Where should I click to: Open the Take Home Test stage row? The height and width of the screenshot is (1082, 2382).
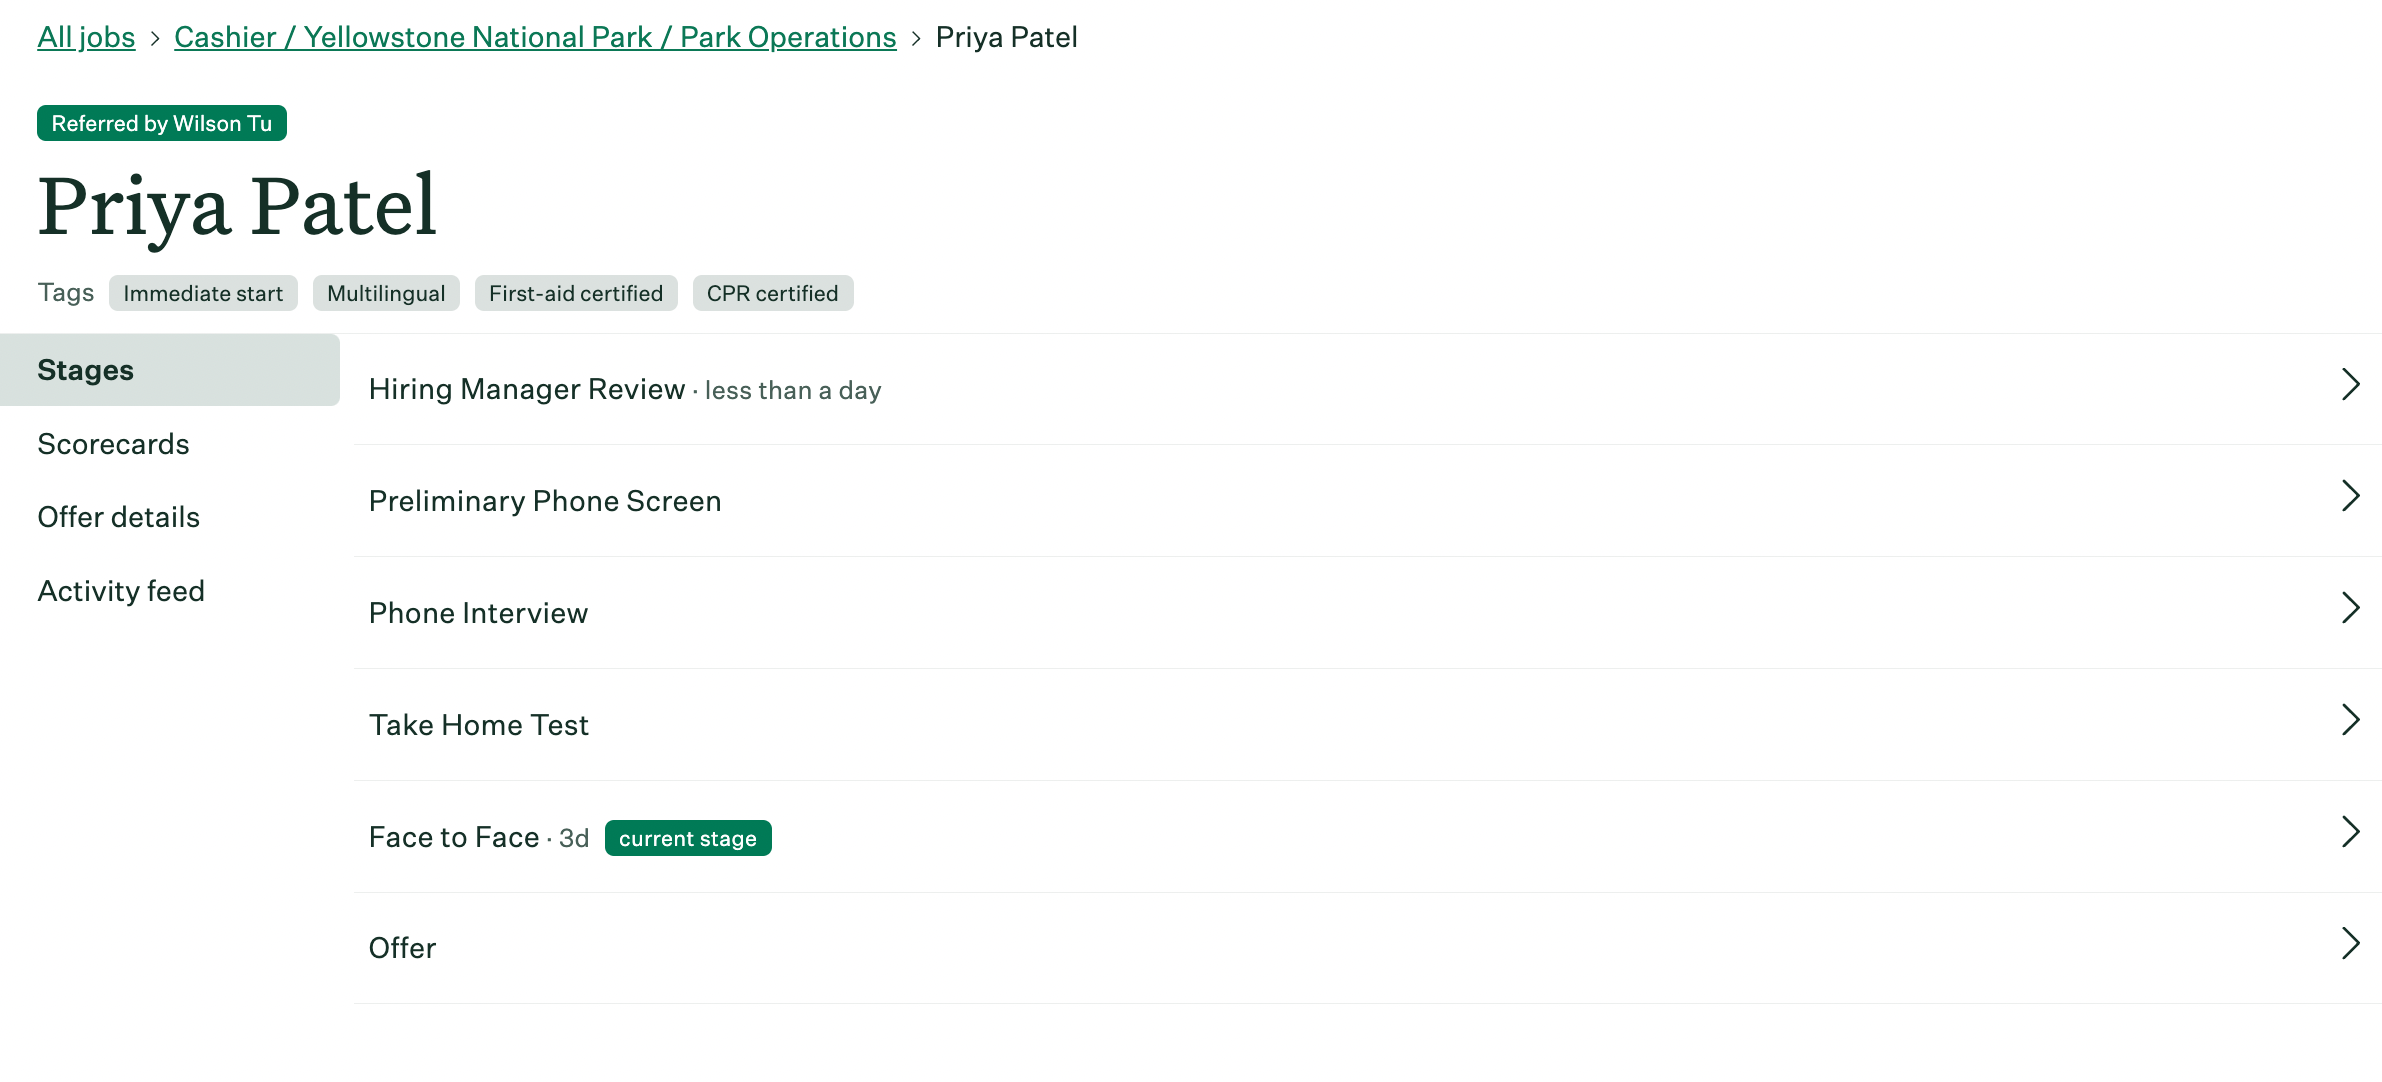(x=478, y=724)
